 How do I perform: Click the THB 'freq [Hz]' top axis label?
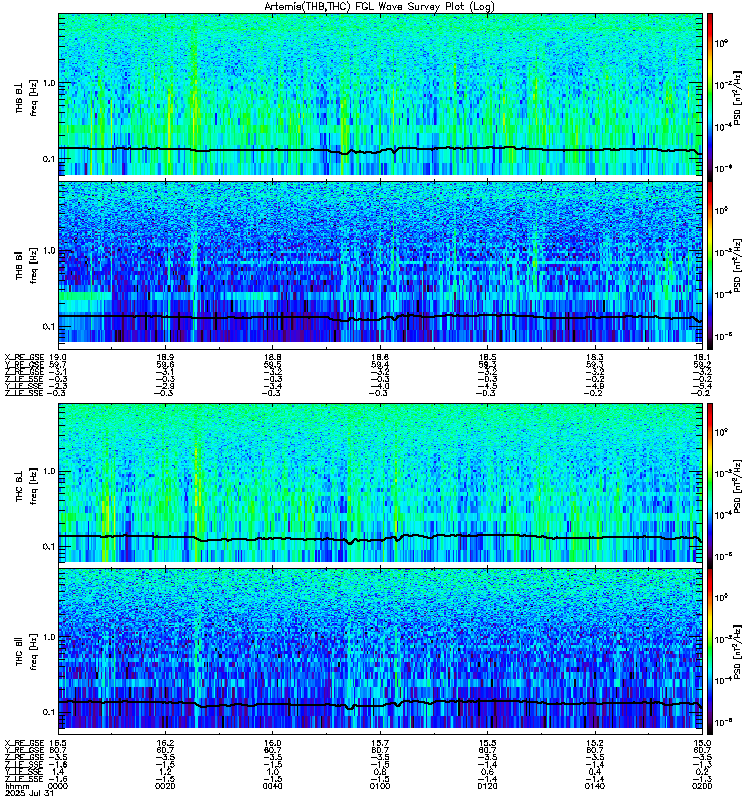click(x=34, y=98)
